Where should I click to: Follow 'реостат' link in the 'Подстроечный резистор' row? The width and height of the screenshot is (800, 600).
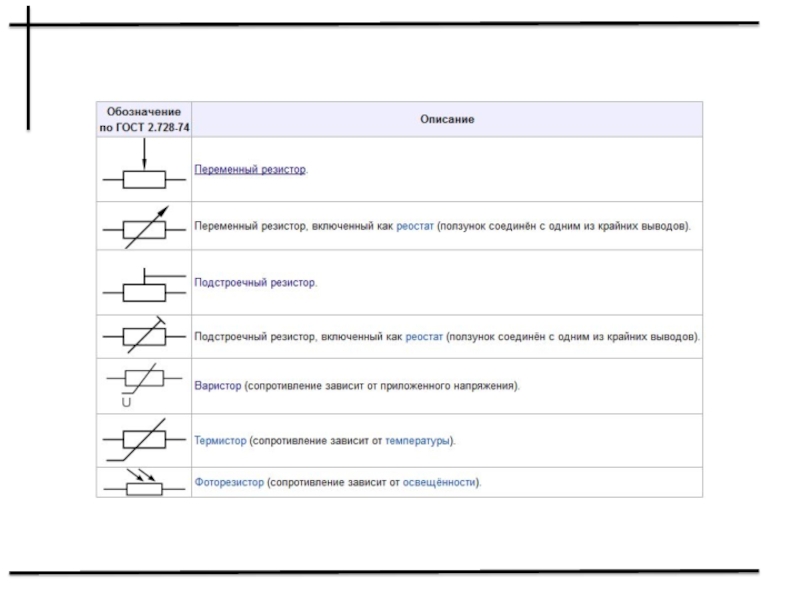(x=424, y=337)
